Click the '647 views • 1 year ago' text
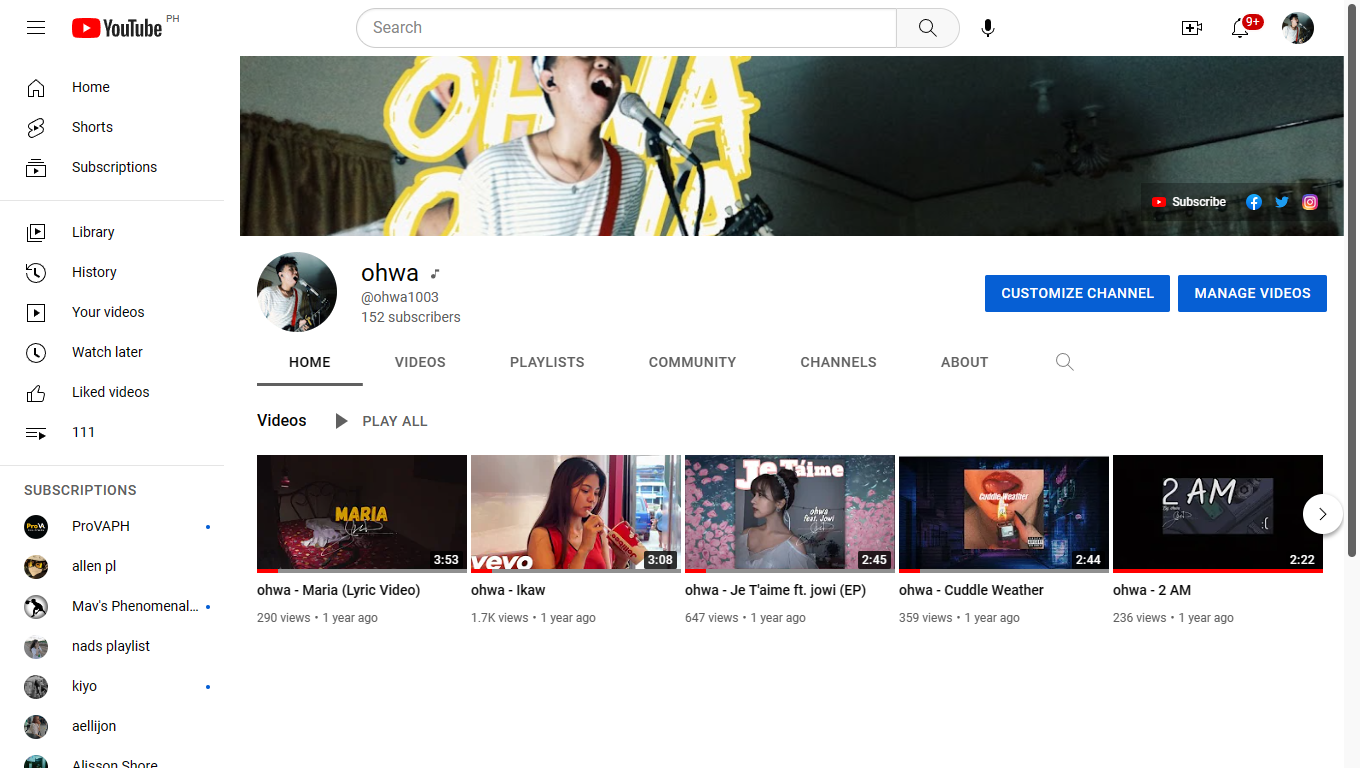The image size is (1360, 768). [x=745, y=618]
